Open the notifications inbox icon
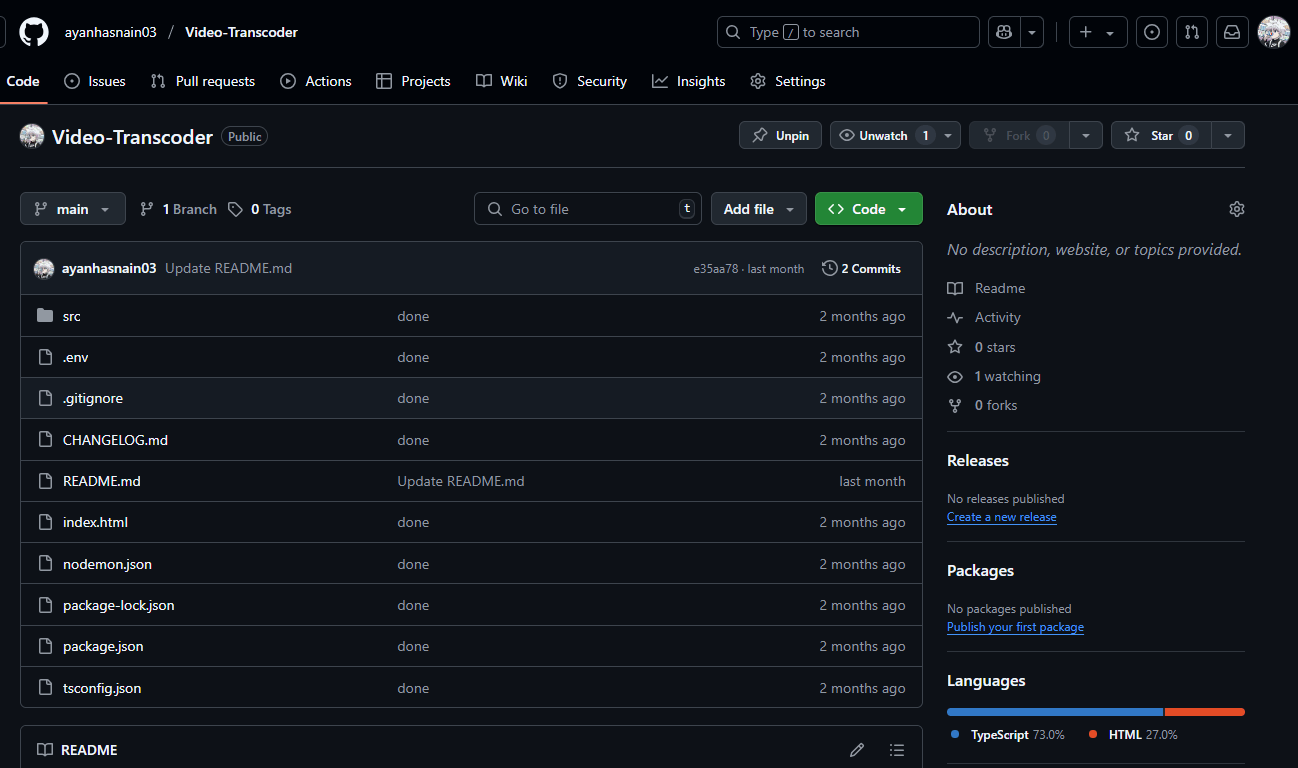This screenshot has height=768, width=1298. click(x=1232, y=32)
